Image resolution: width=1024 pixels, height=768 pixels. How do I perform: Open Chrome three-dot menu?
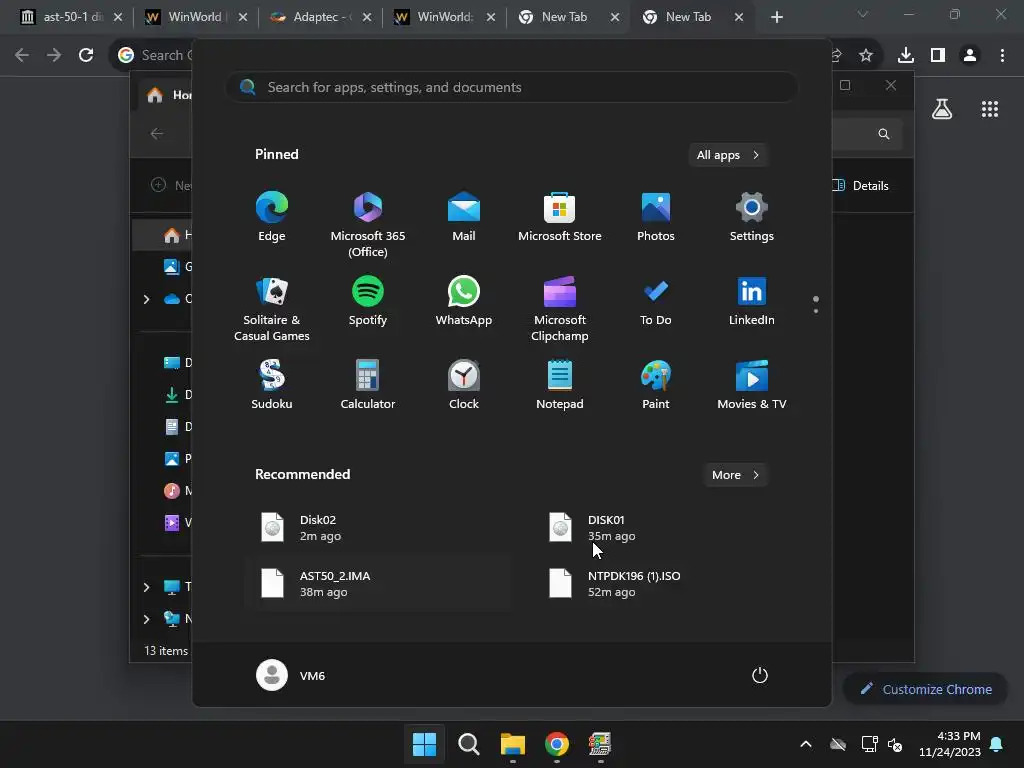1002,55
